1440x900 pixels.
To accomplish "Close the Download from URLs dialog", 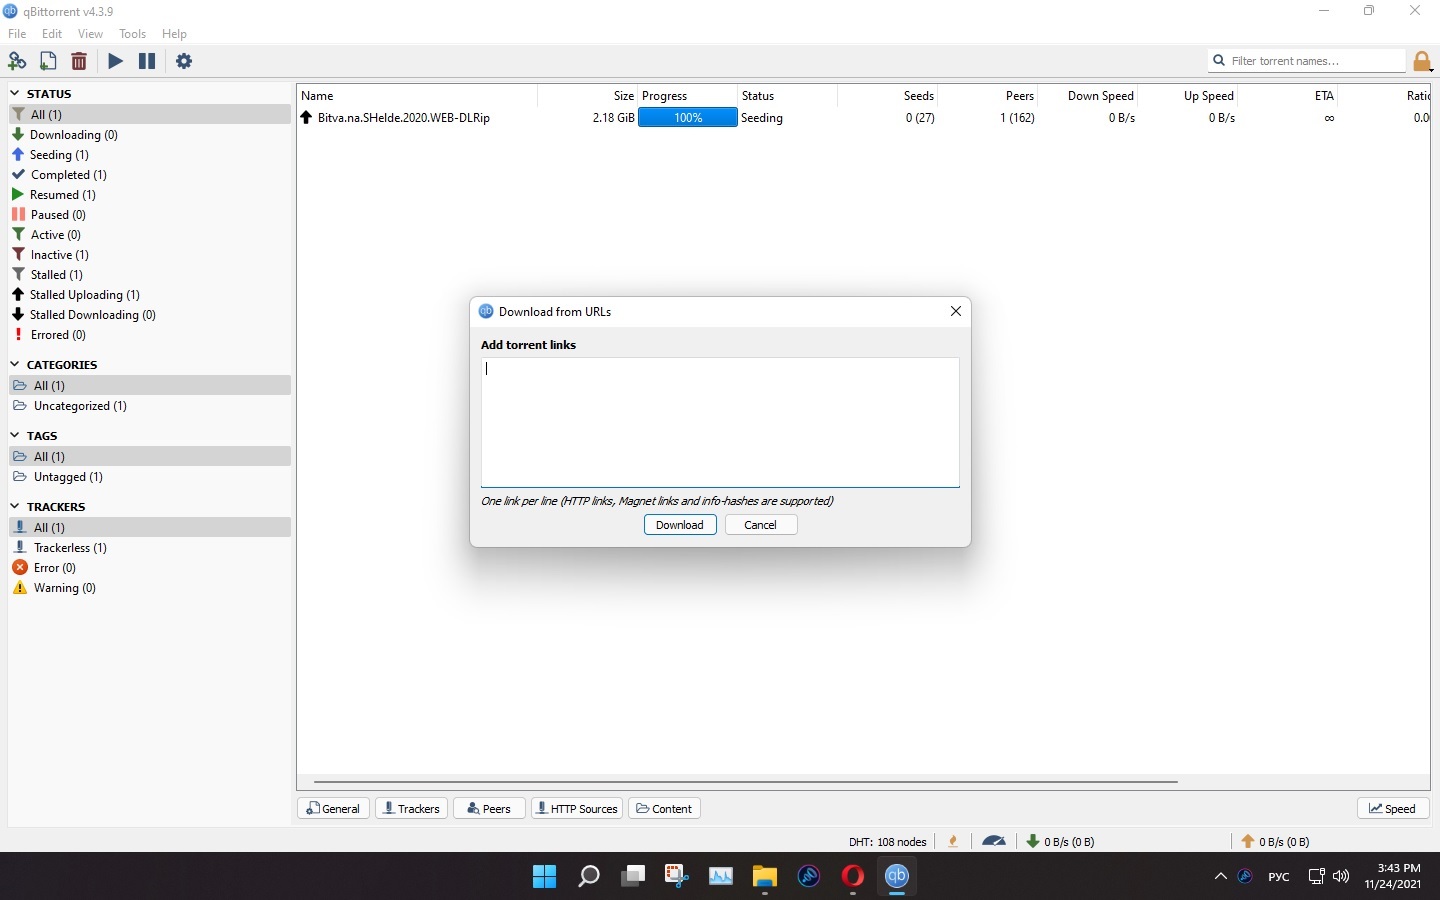I will point(956,311).
